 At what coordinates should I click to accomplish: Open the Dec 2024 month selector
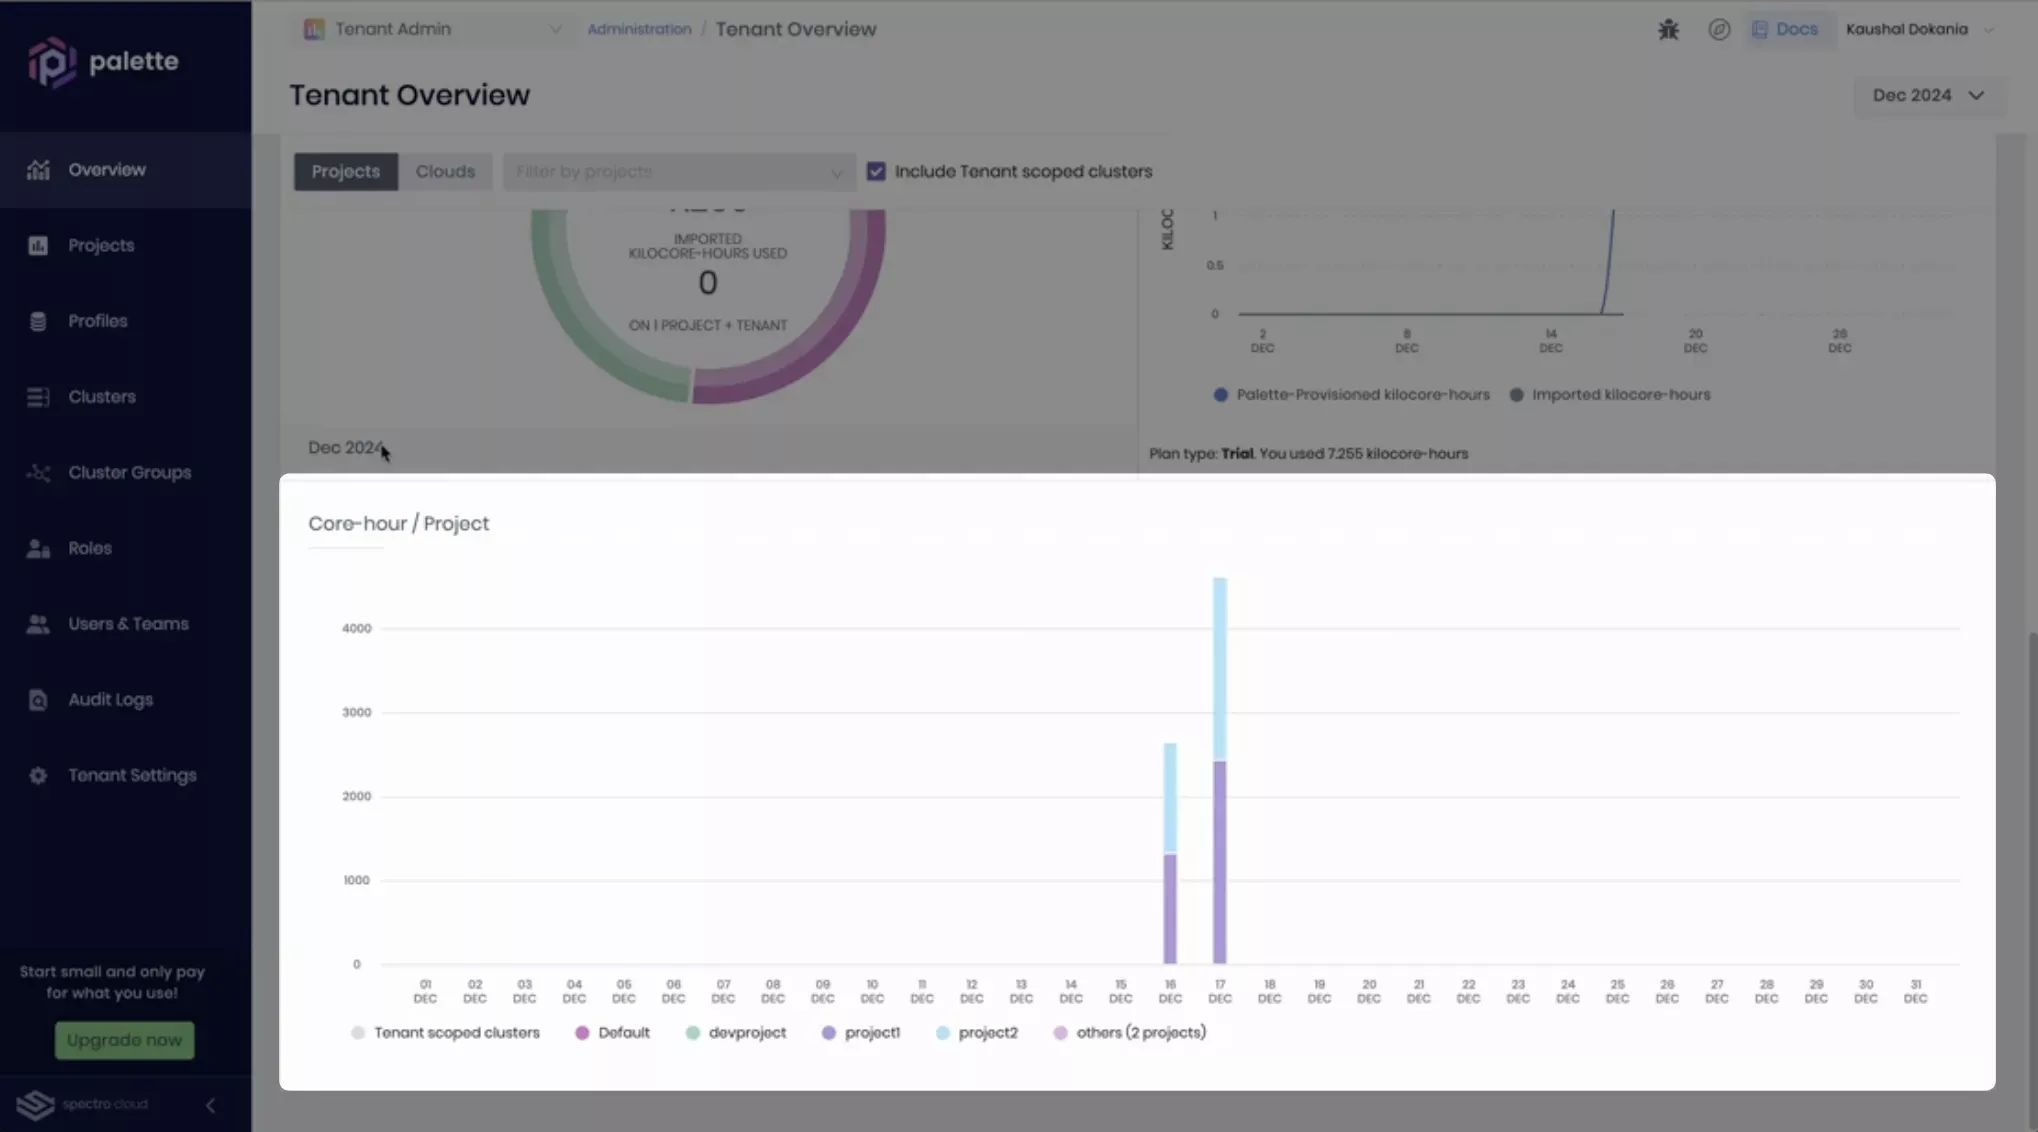[x=1927, y=95]
